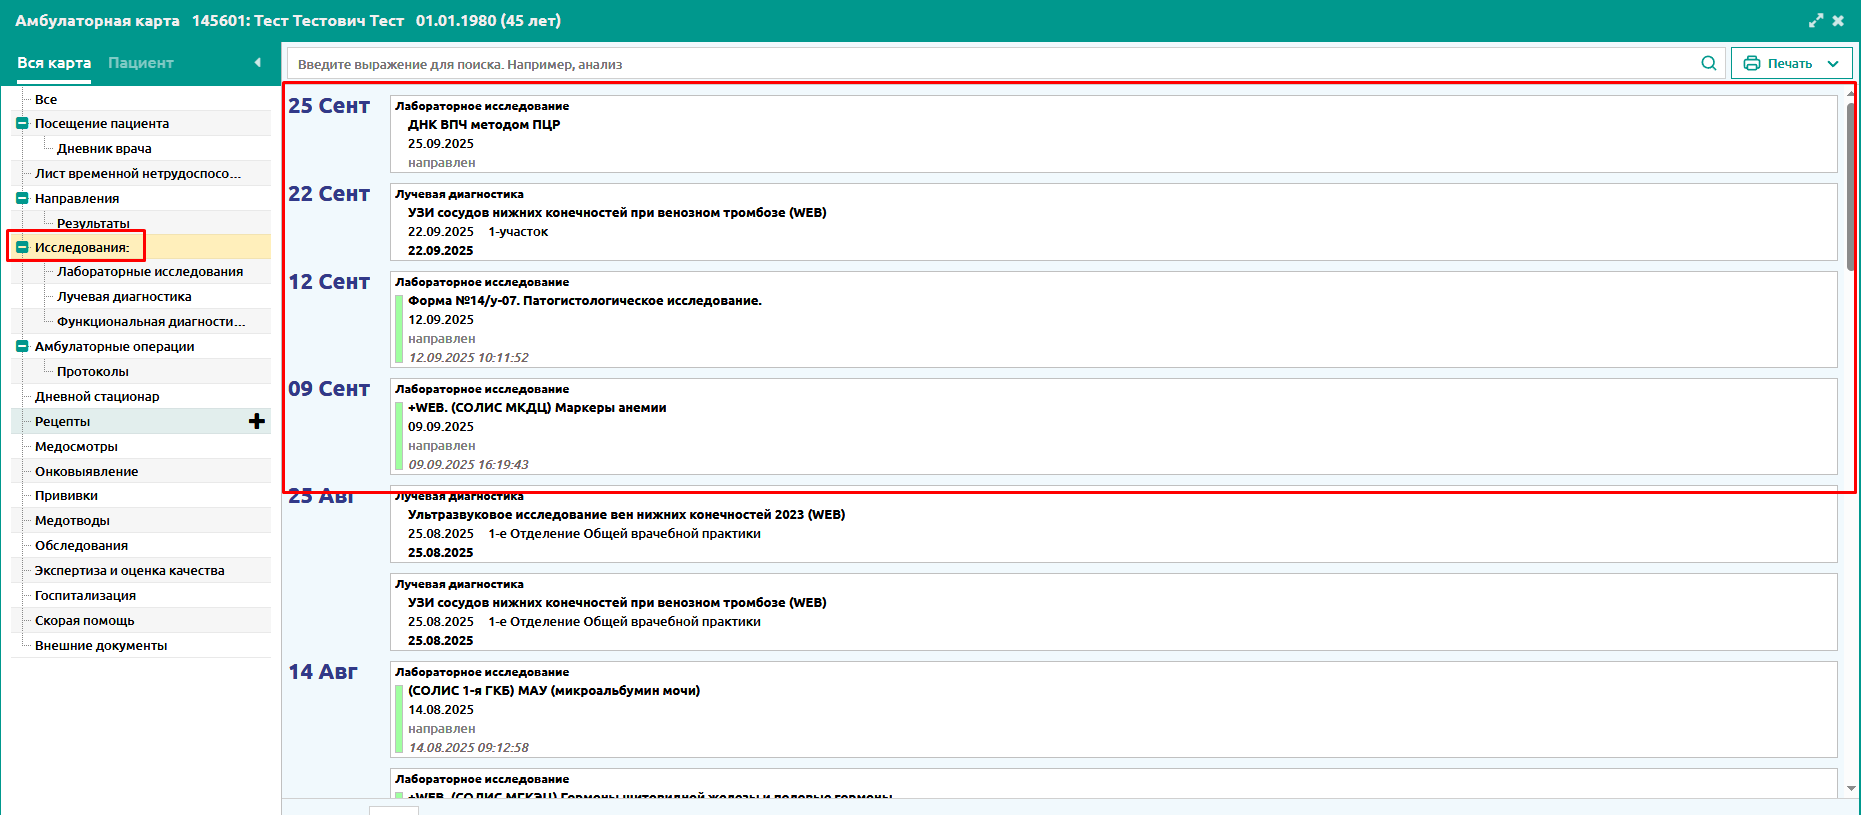Click the vertical scrollbar of the records list
The image size is (1861, 815).
pos(1850,190)
